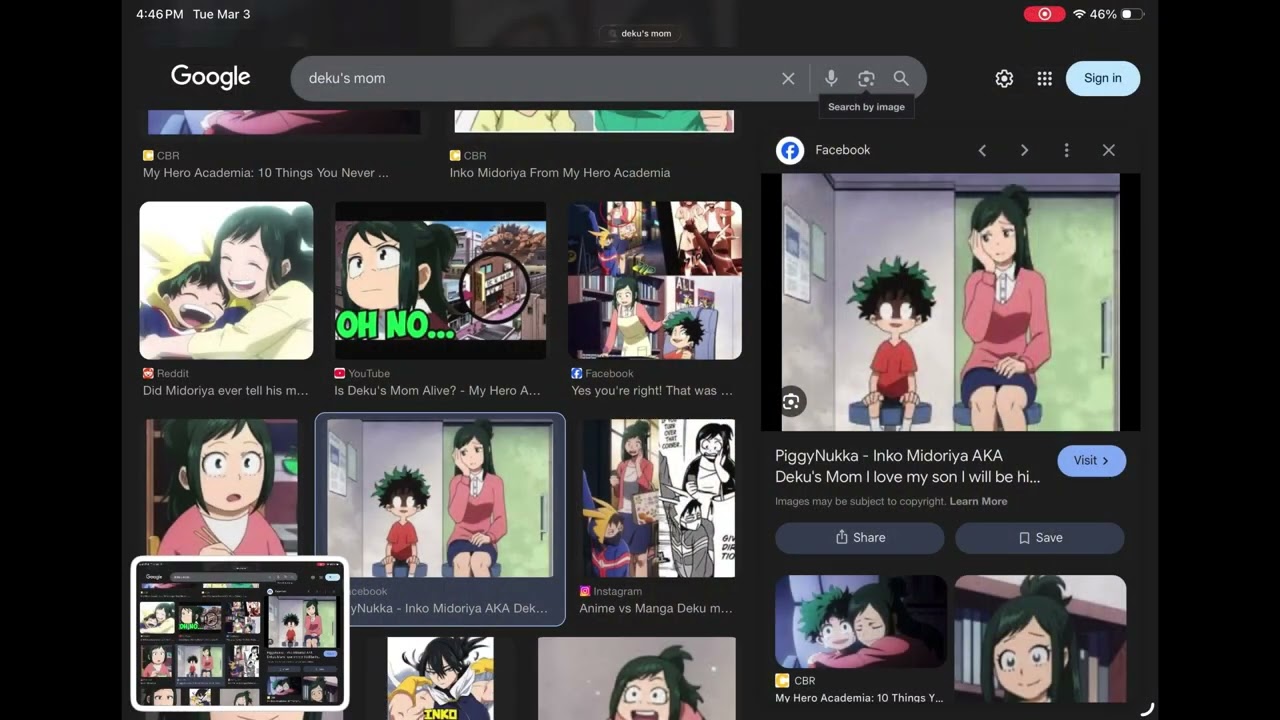The image size is (1280, 720).
Task: Open the three-dot more options menu
Action: [x=1066, y=150]
